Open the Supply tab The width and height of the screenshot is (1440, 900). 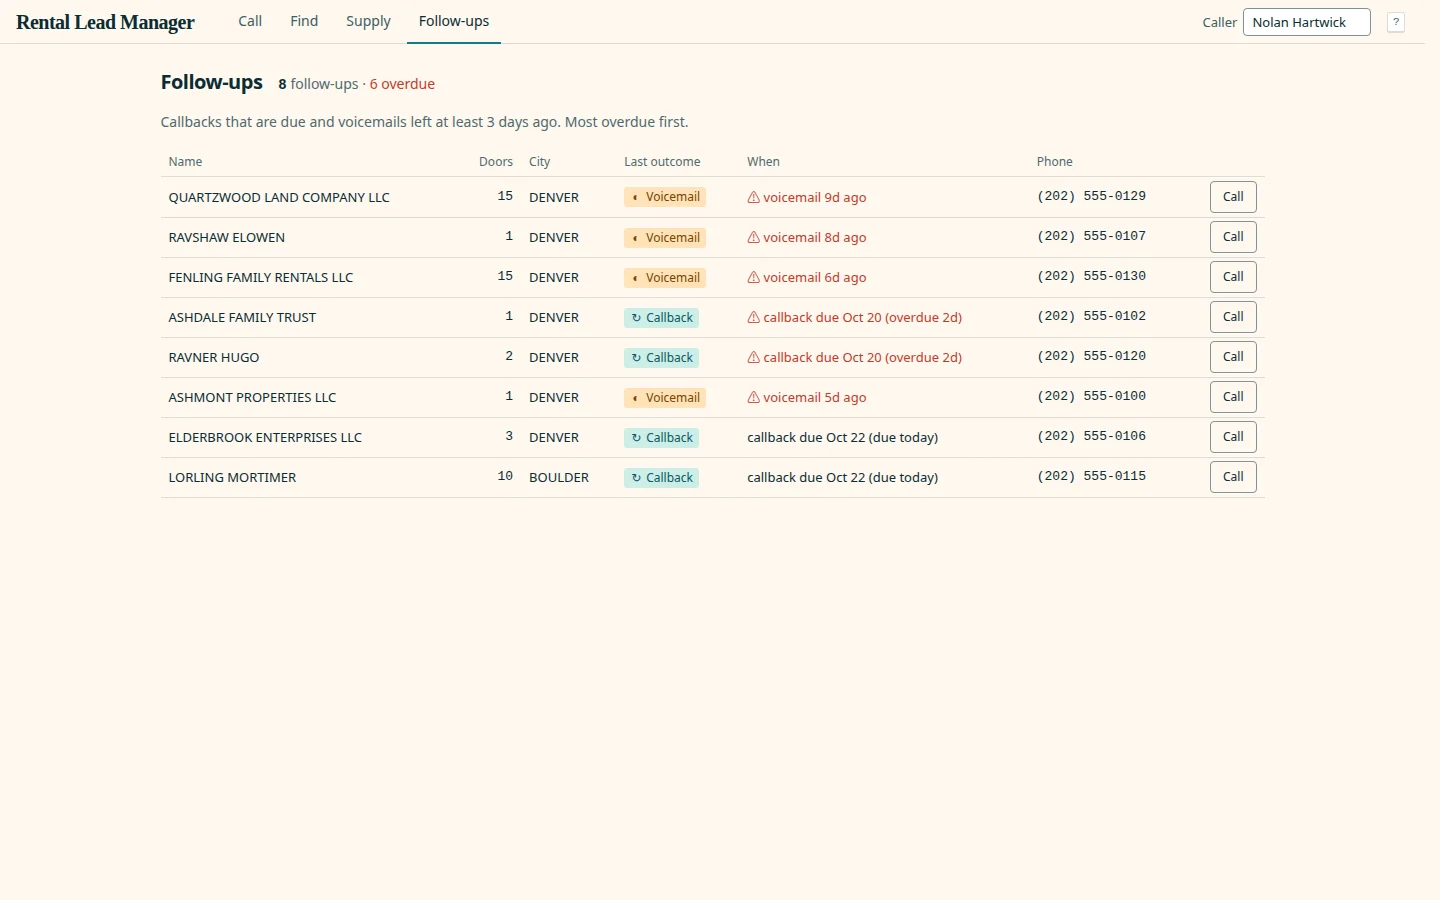pos(368,21)
